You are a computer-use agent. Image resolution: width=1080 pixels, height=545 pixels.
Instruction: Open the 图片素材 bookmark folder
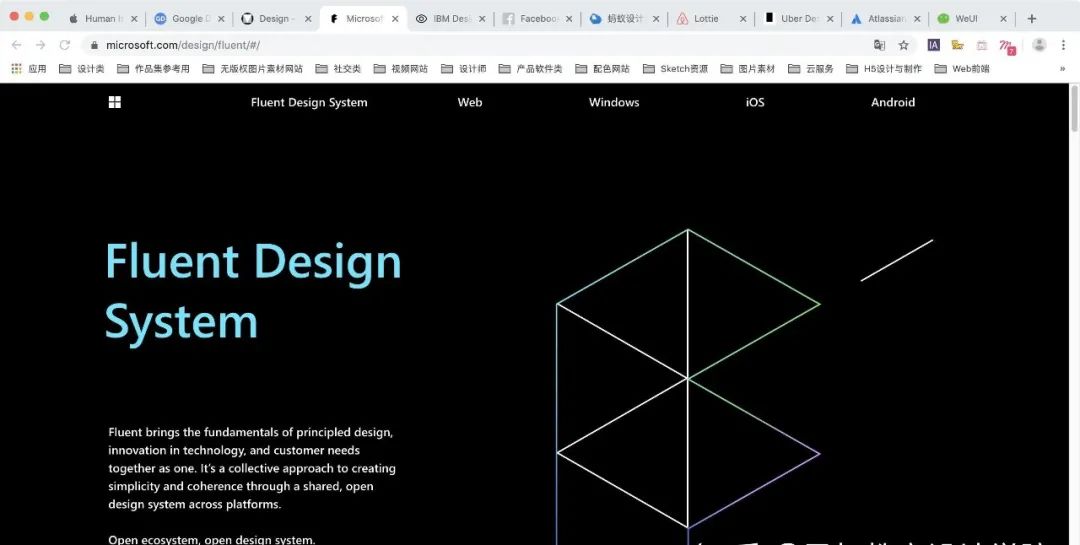click(747, 69)
